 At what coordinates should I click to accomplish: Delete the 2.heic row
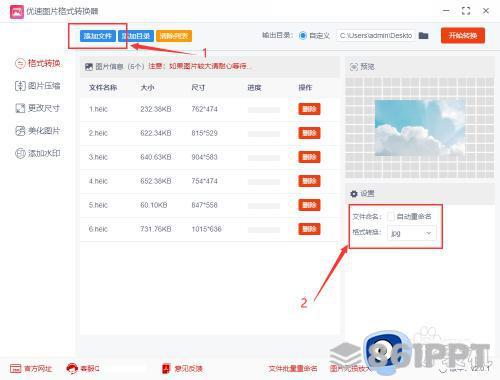(309, 133)
